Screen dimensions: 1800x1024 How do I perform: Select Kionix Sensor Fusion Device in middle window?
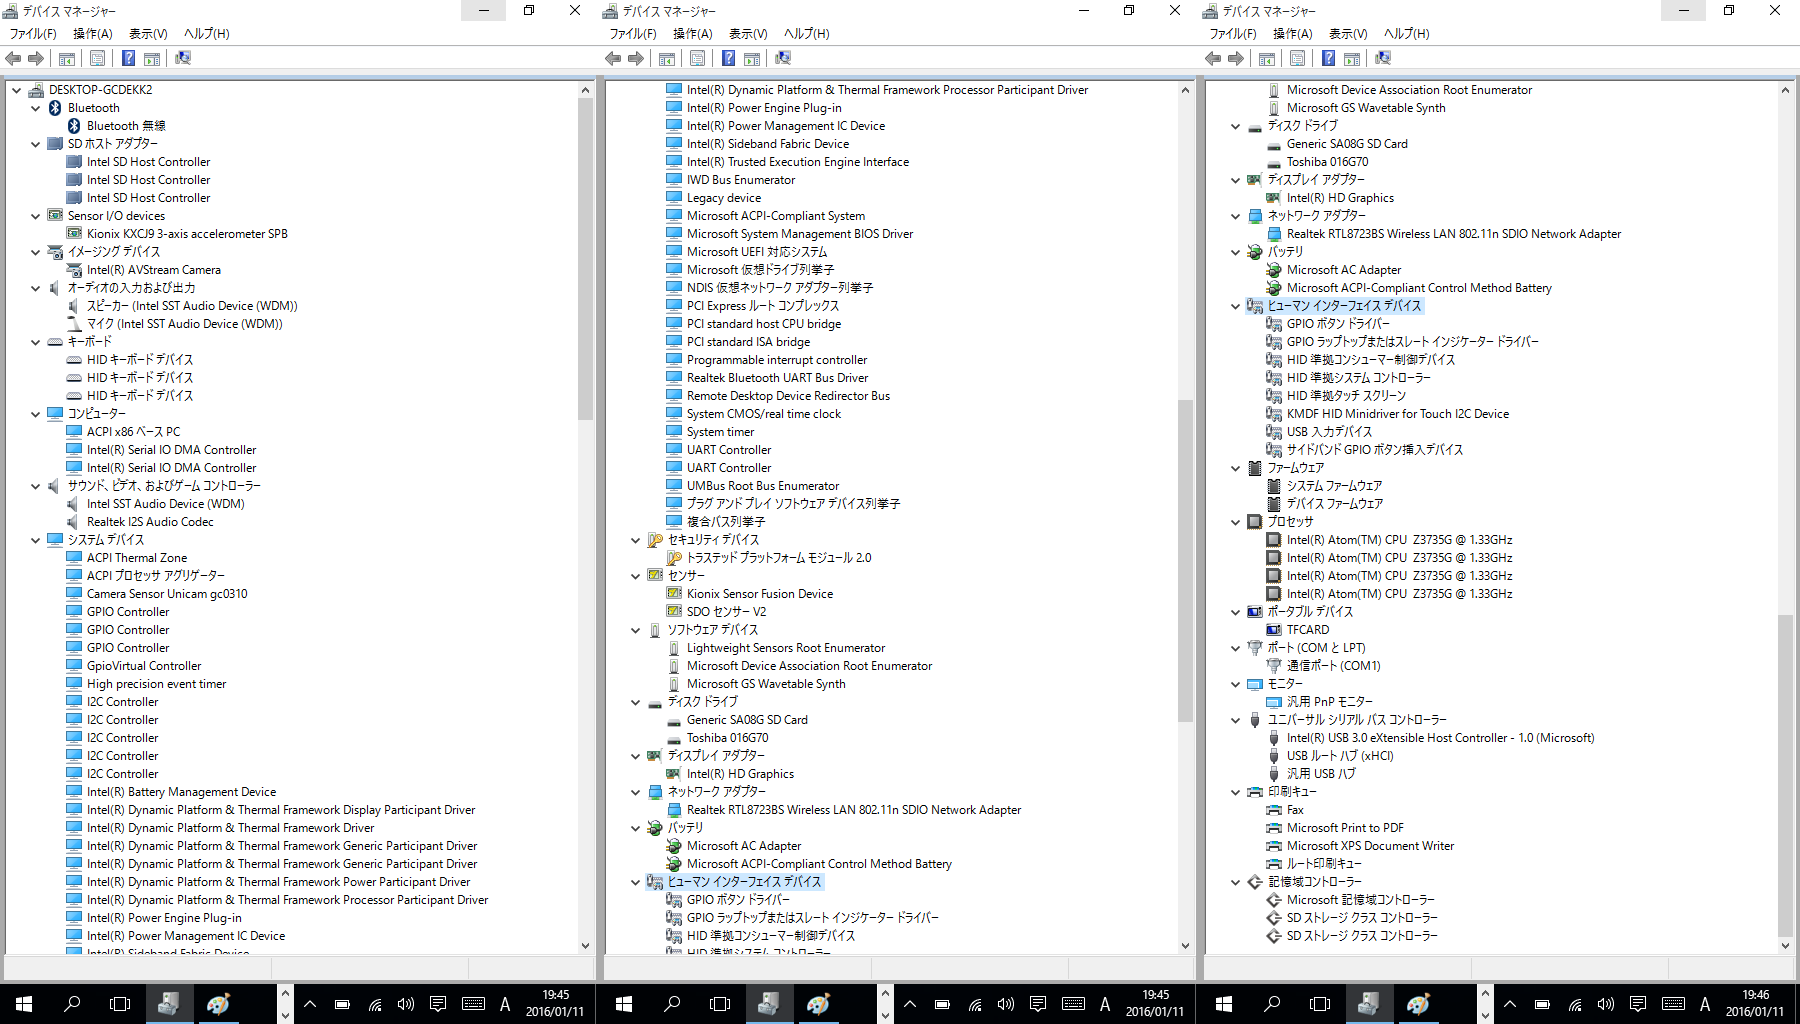(x=760, y=594)
